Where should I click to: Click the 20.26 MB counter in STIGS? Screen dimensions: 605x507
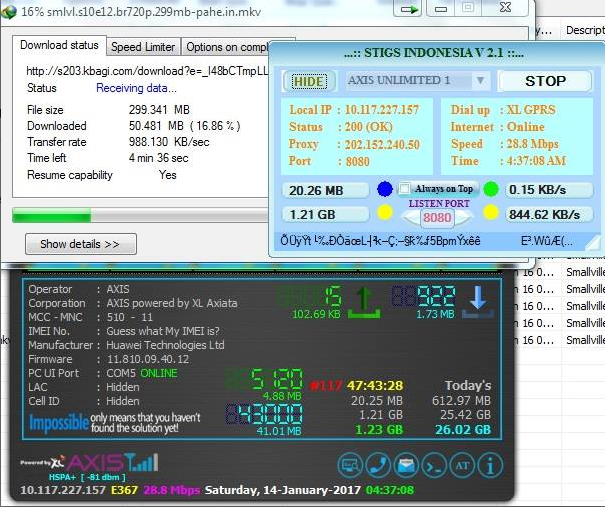click(325, 191)
